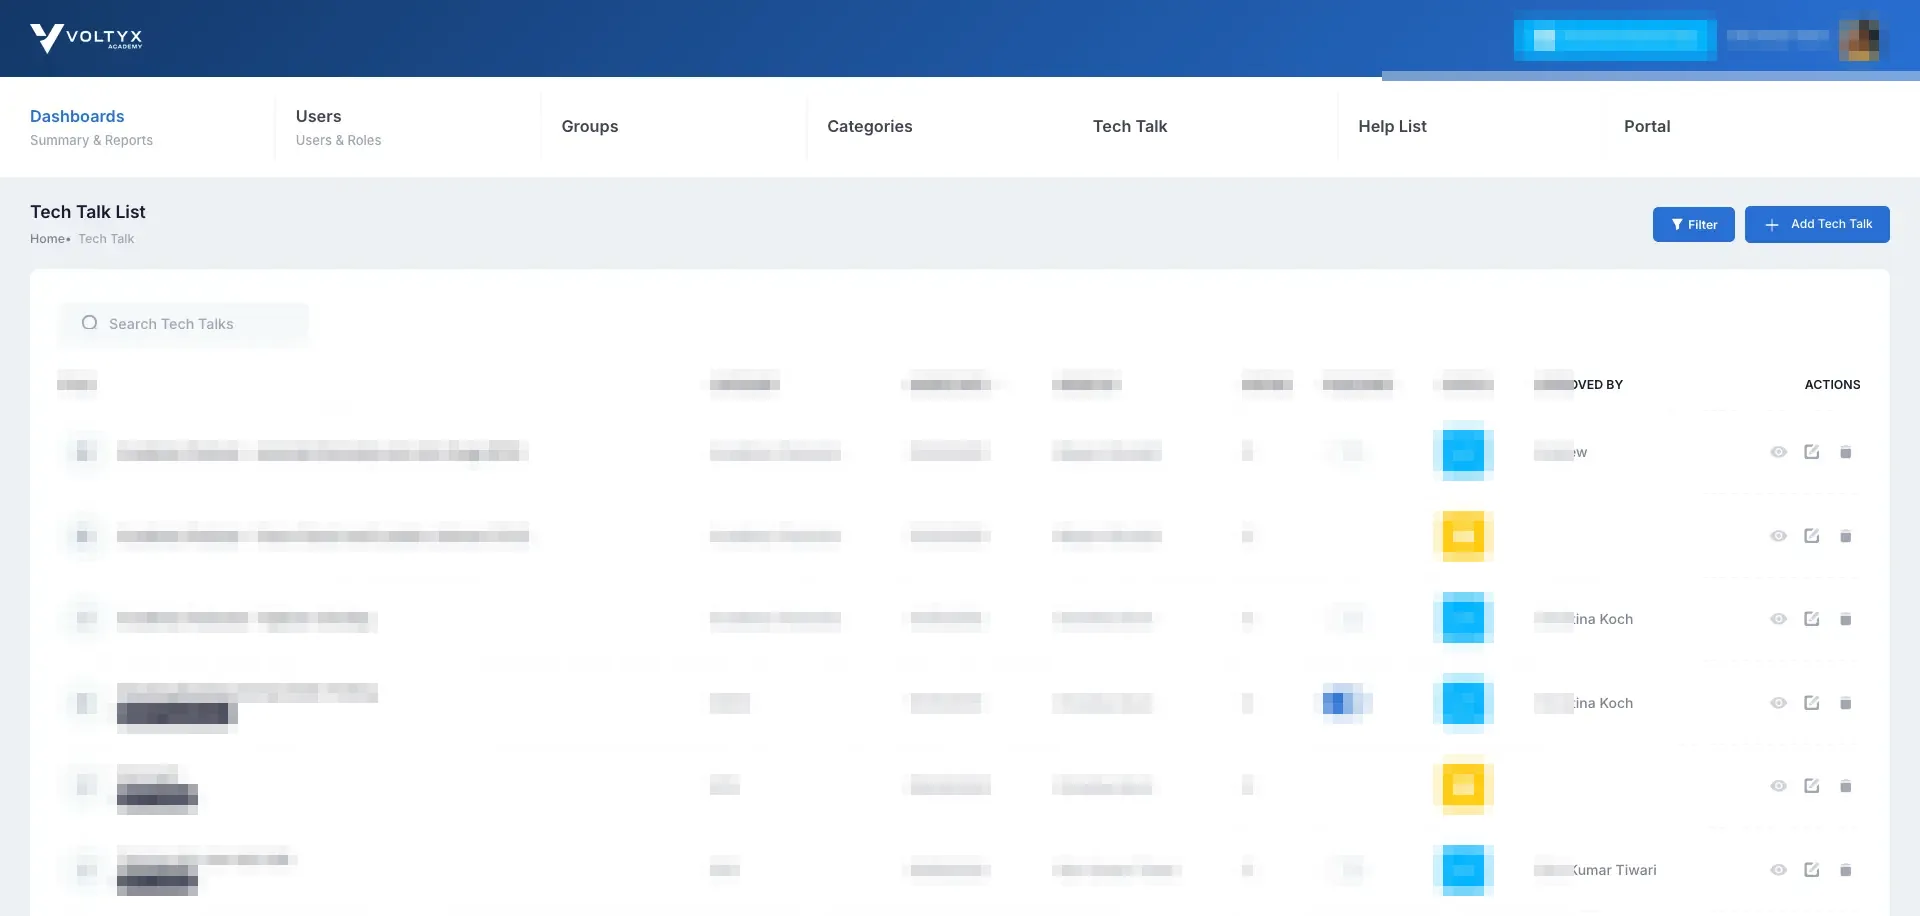Open edit icon in the second row
1920x916 pixels.
(1811, 536)
